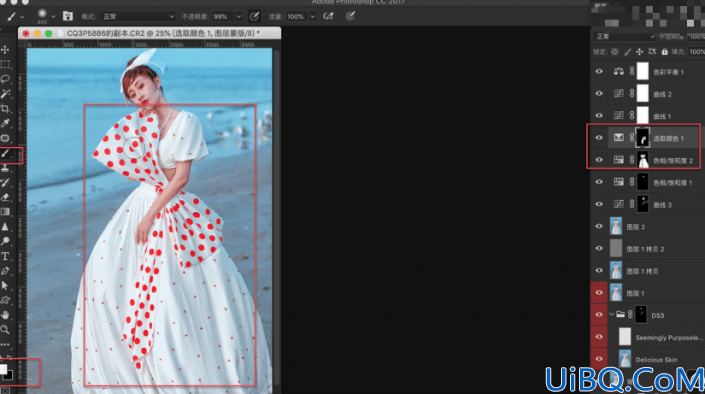Viewport: 705px width, 394px height.
Task: Hide the 色相/饱和度 2 layer
Action: [599, 160]
